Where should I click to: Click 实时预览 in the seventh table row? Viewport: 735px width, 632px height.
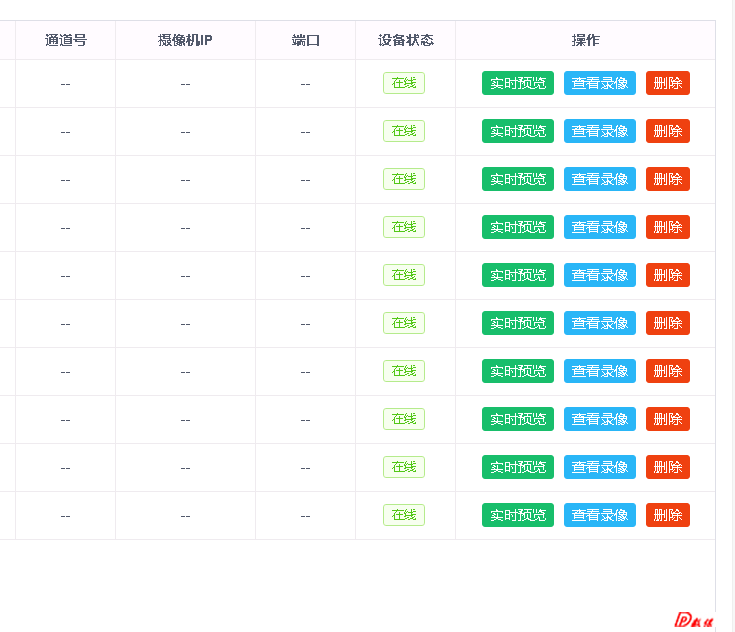pyautogui.click(x=518, y=371)
